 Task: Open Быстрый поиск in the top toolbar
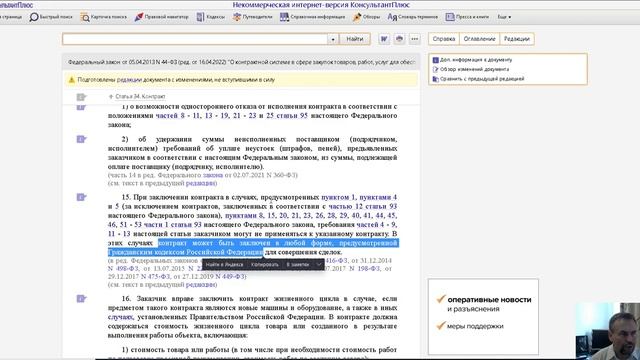click(x=51, y=17)
